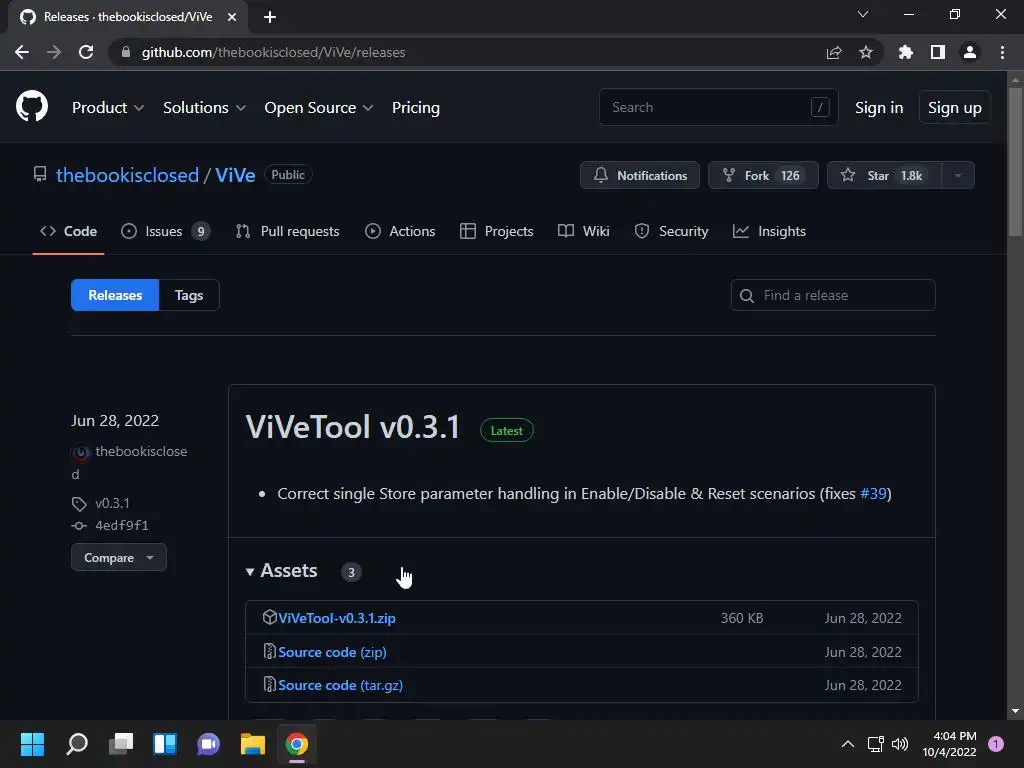
Task: Open Windows taskbar search
Action: point(77,744)
